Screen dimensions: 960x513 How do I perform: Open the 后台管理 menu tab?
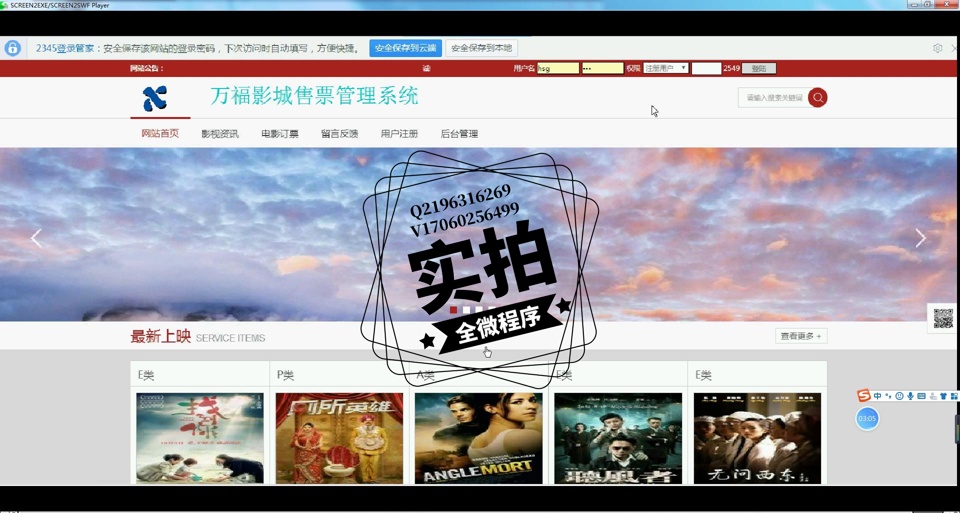(459, 133)
